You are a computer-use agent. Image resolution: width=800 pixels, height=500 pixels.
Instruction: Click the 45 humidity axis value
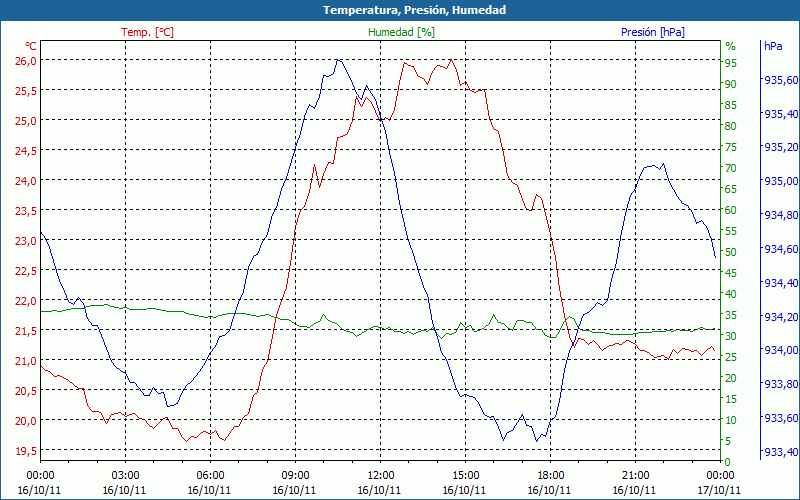tap(731, 273)
